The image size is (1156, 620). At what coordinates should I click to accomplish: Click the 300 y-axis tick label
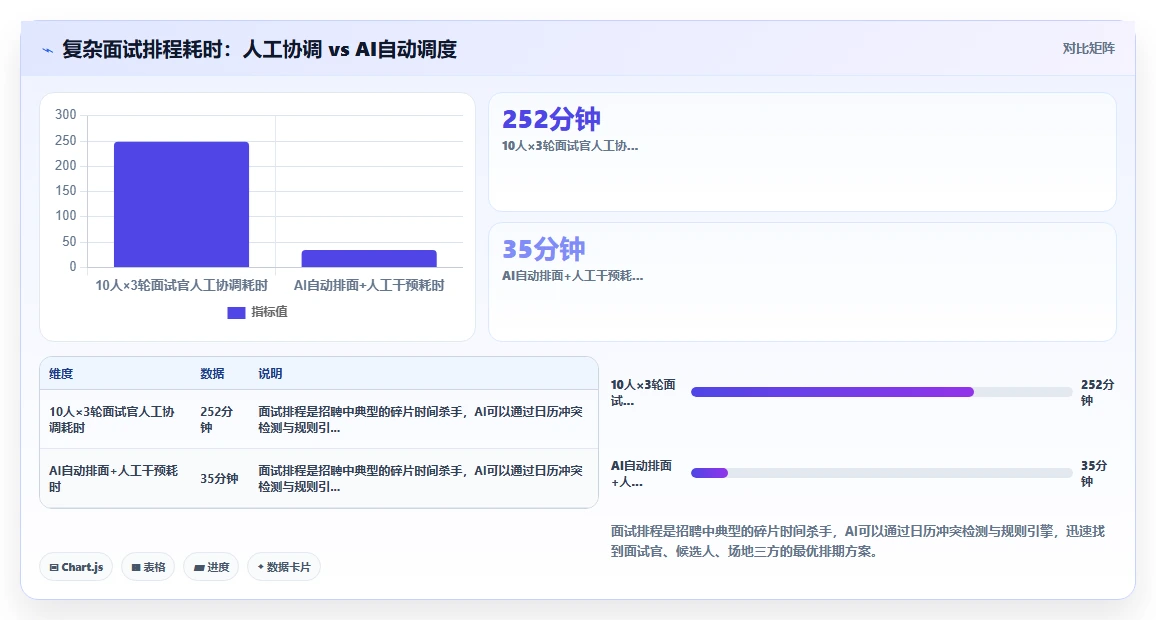click(x=66, y=114)
